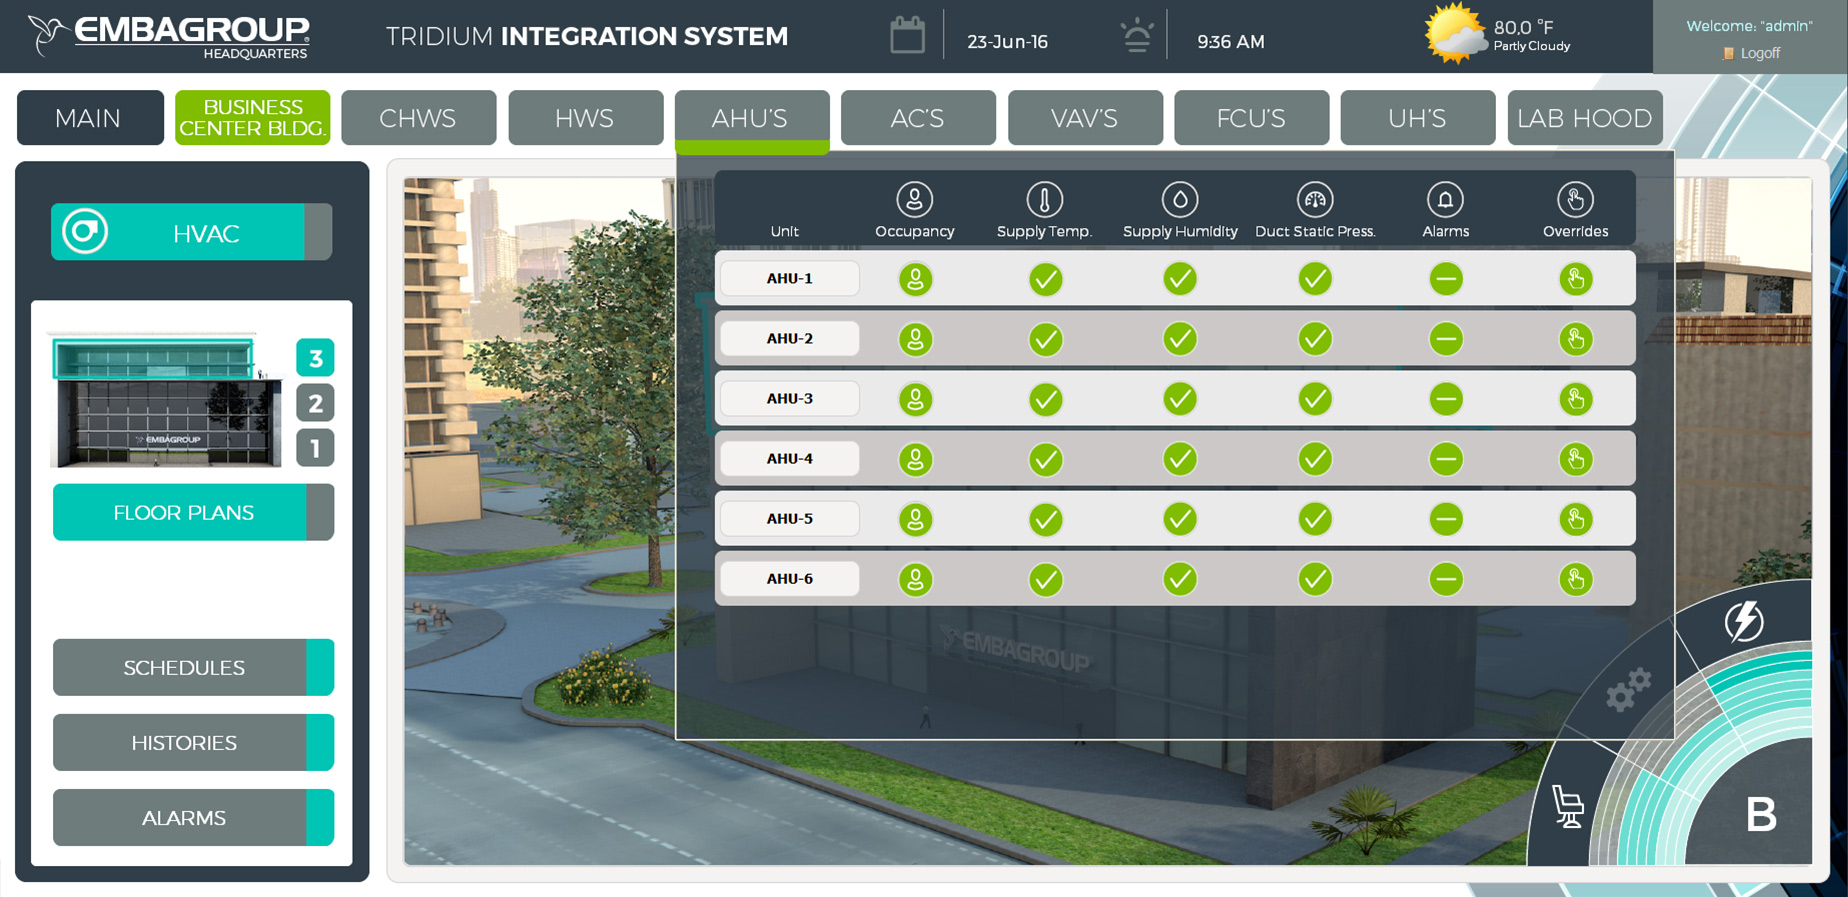Click the Duct Static Press. gauge icon
1848x897 pixels.
point(1315,199)
